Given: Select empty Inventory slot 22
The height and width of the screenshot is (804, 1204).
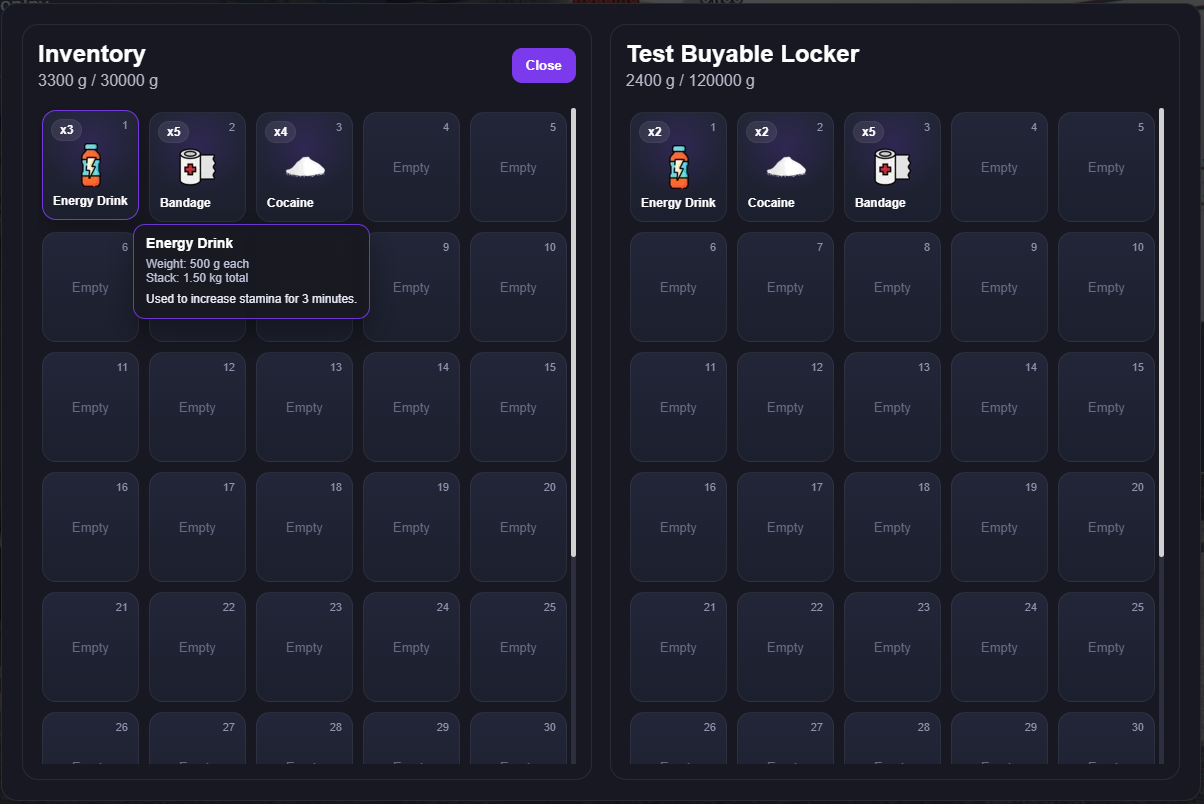Looking at the screenshot, I should click(x=197, y=647).
